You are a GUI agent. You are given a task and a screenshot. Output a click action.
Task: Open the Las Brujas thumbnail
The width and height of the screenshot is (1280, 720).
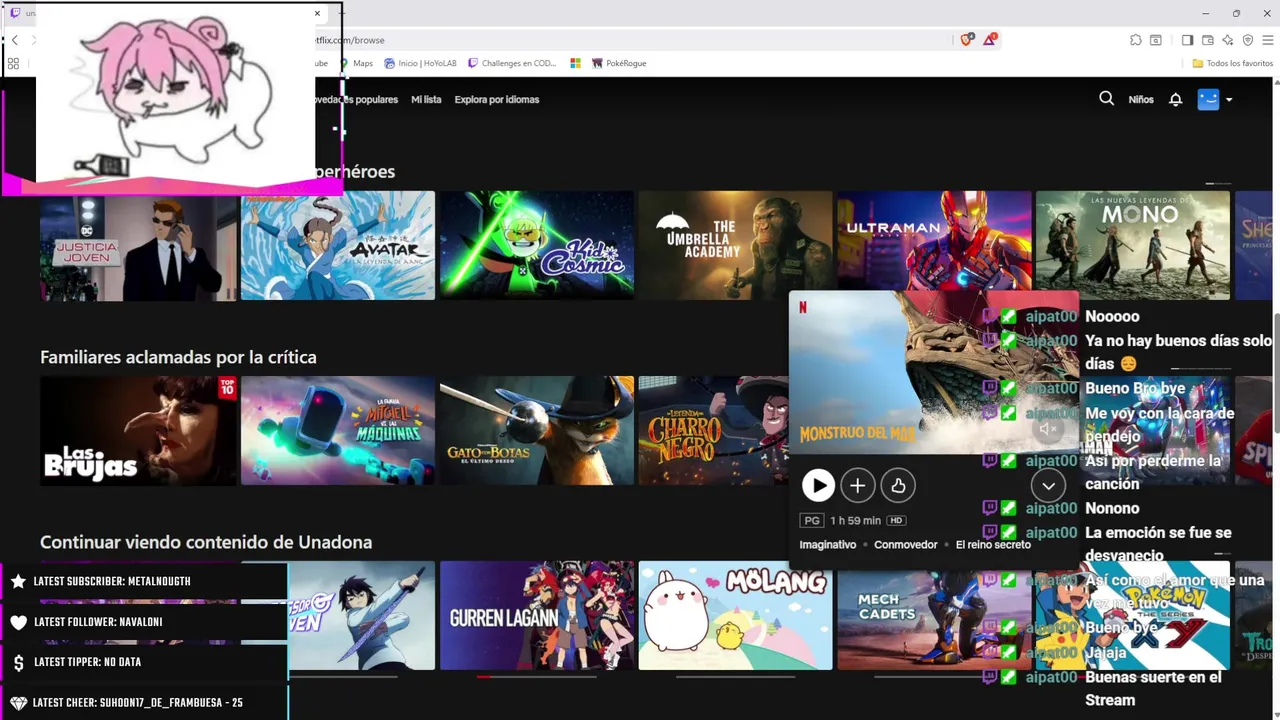[x=139, y=431]
